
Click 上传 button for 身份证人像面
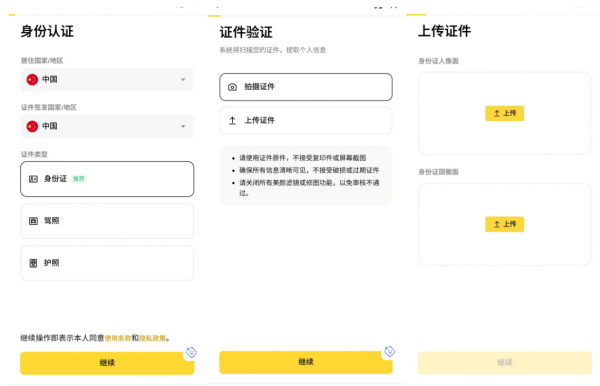[x=505, y=113]
